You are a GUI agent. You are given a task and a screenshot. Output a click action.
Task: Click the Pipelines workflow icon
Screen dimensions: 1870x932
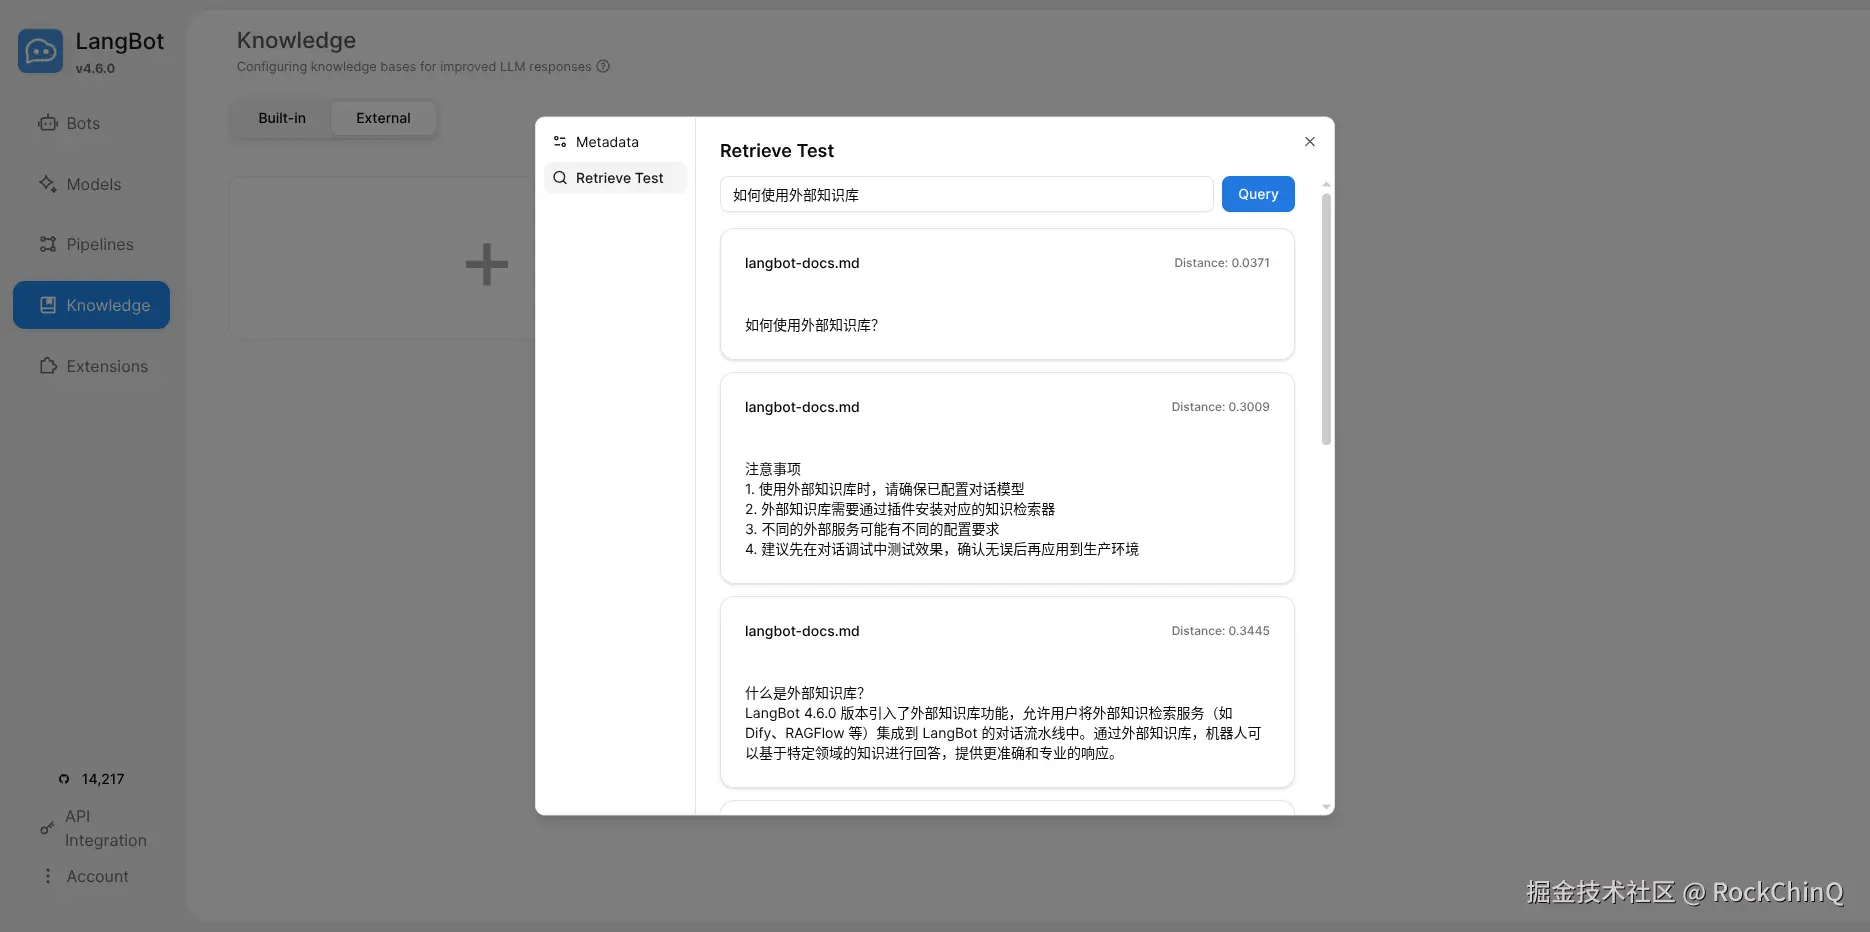tap(48, 244)
